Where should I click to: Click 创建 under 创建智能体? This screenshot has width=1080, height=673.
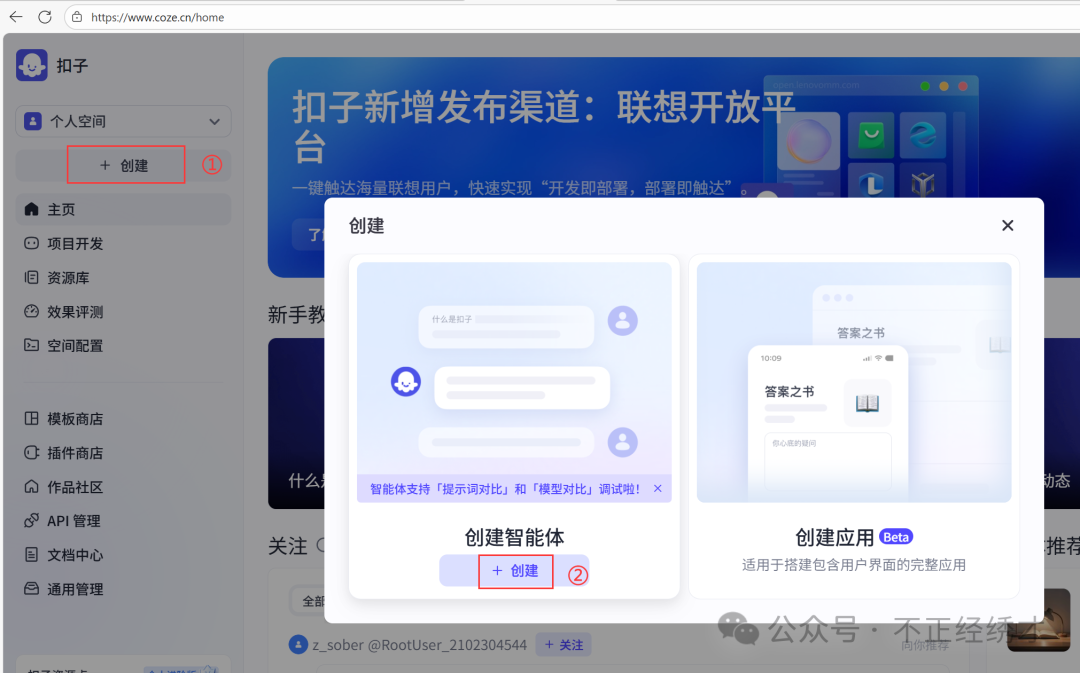(x=515, y=572)
